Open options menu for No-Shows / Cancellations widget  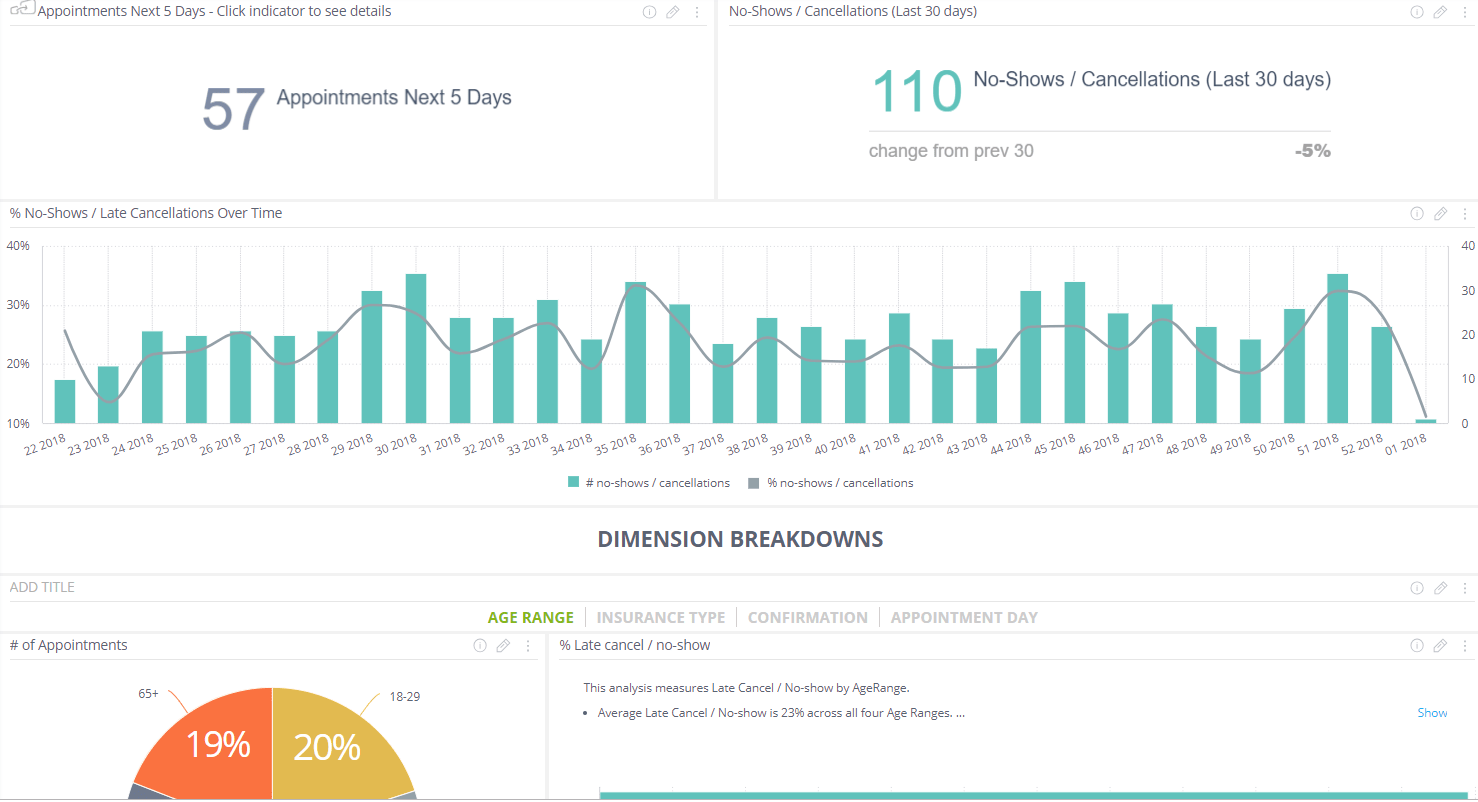click(1465, 12)
